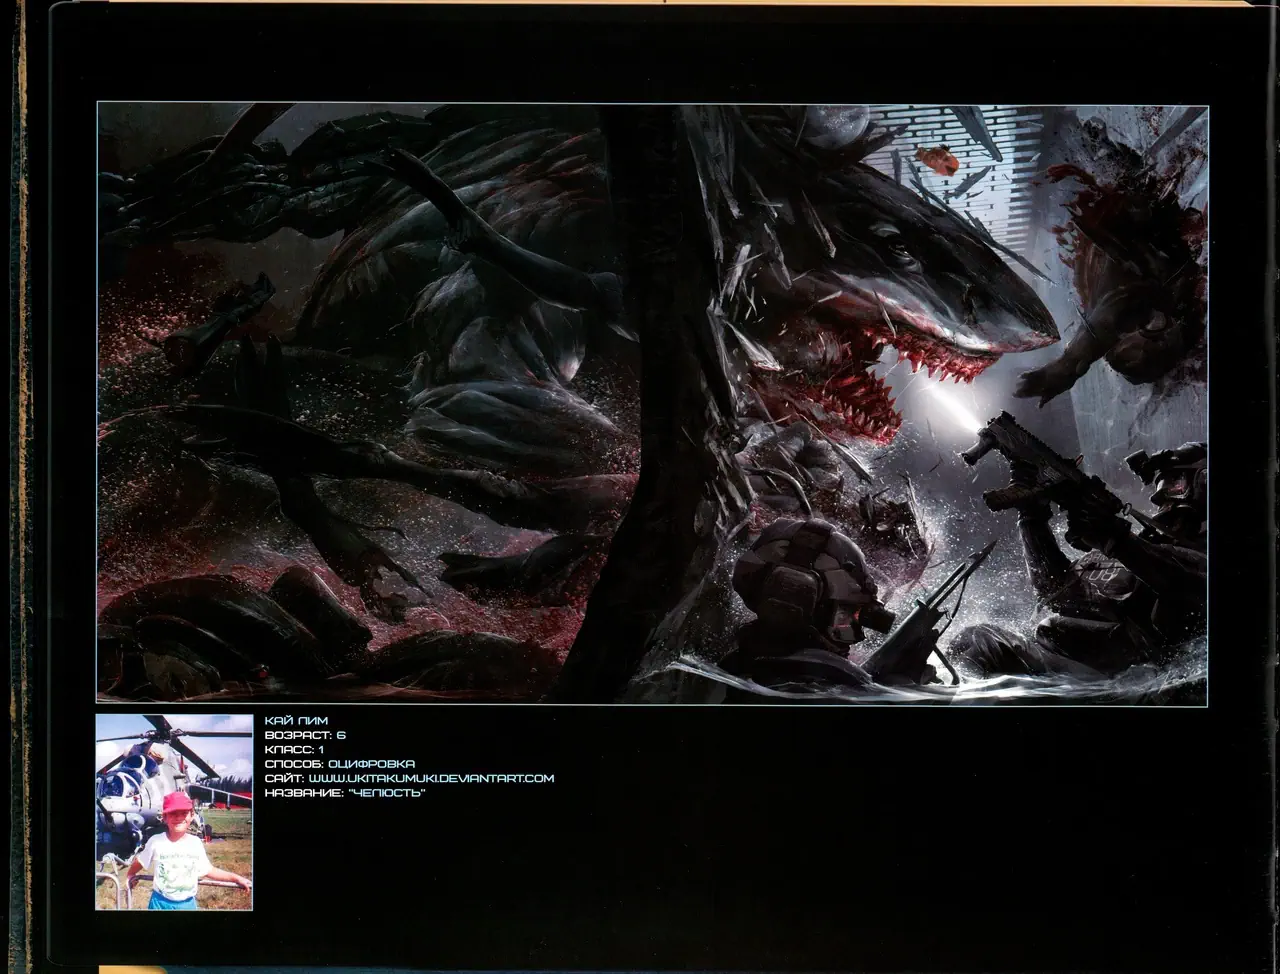Click the orange object flying near the ceiling

[x=939, y=159]
